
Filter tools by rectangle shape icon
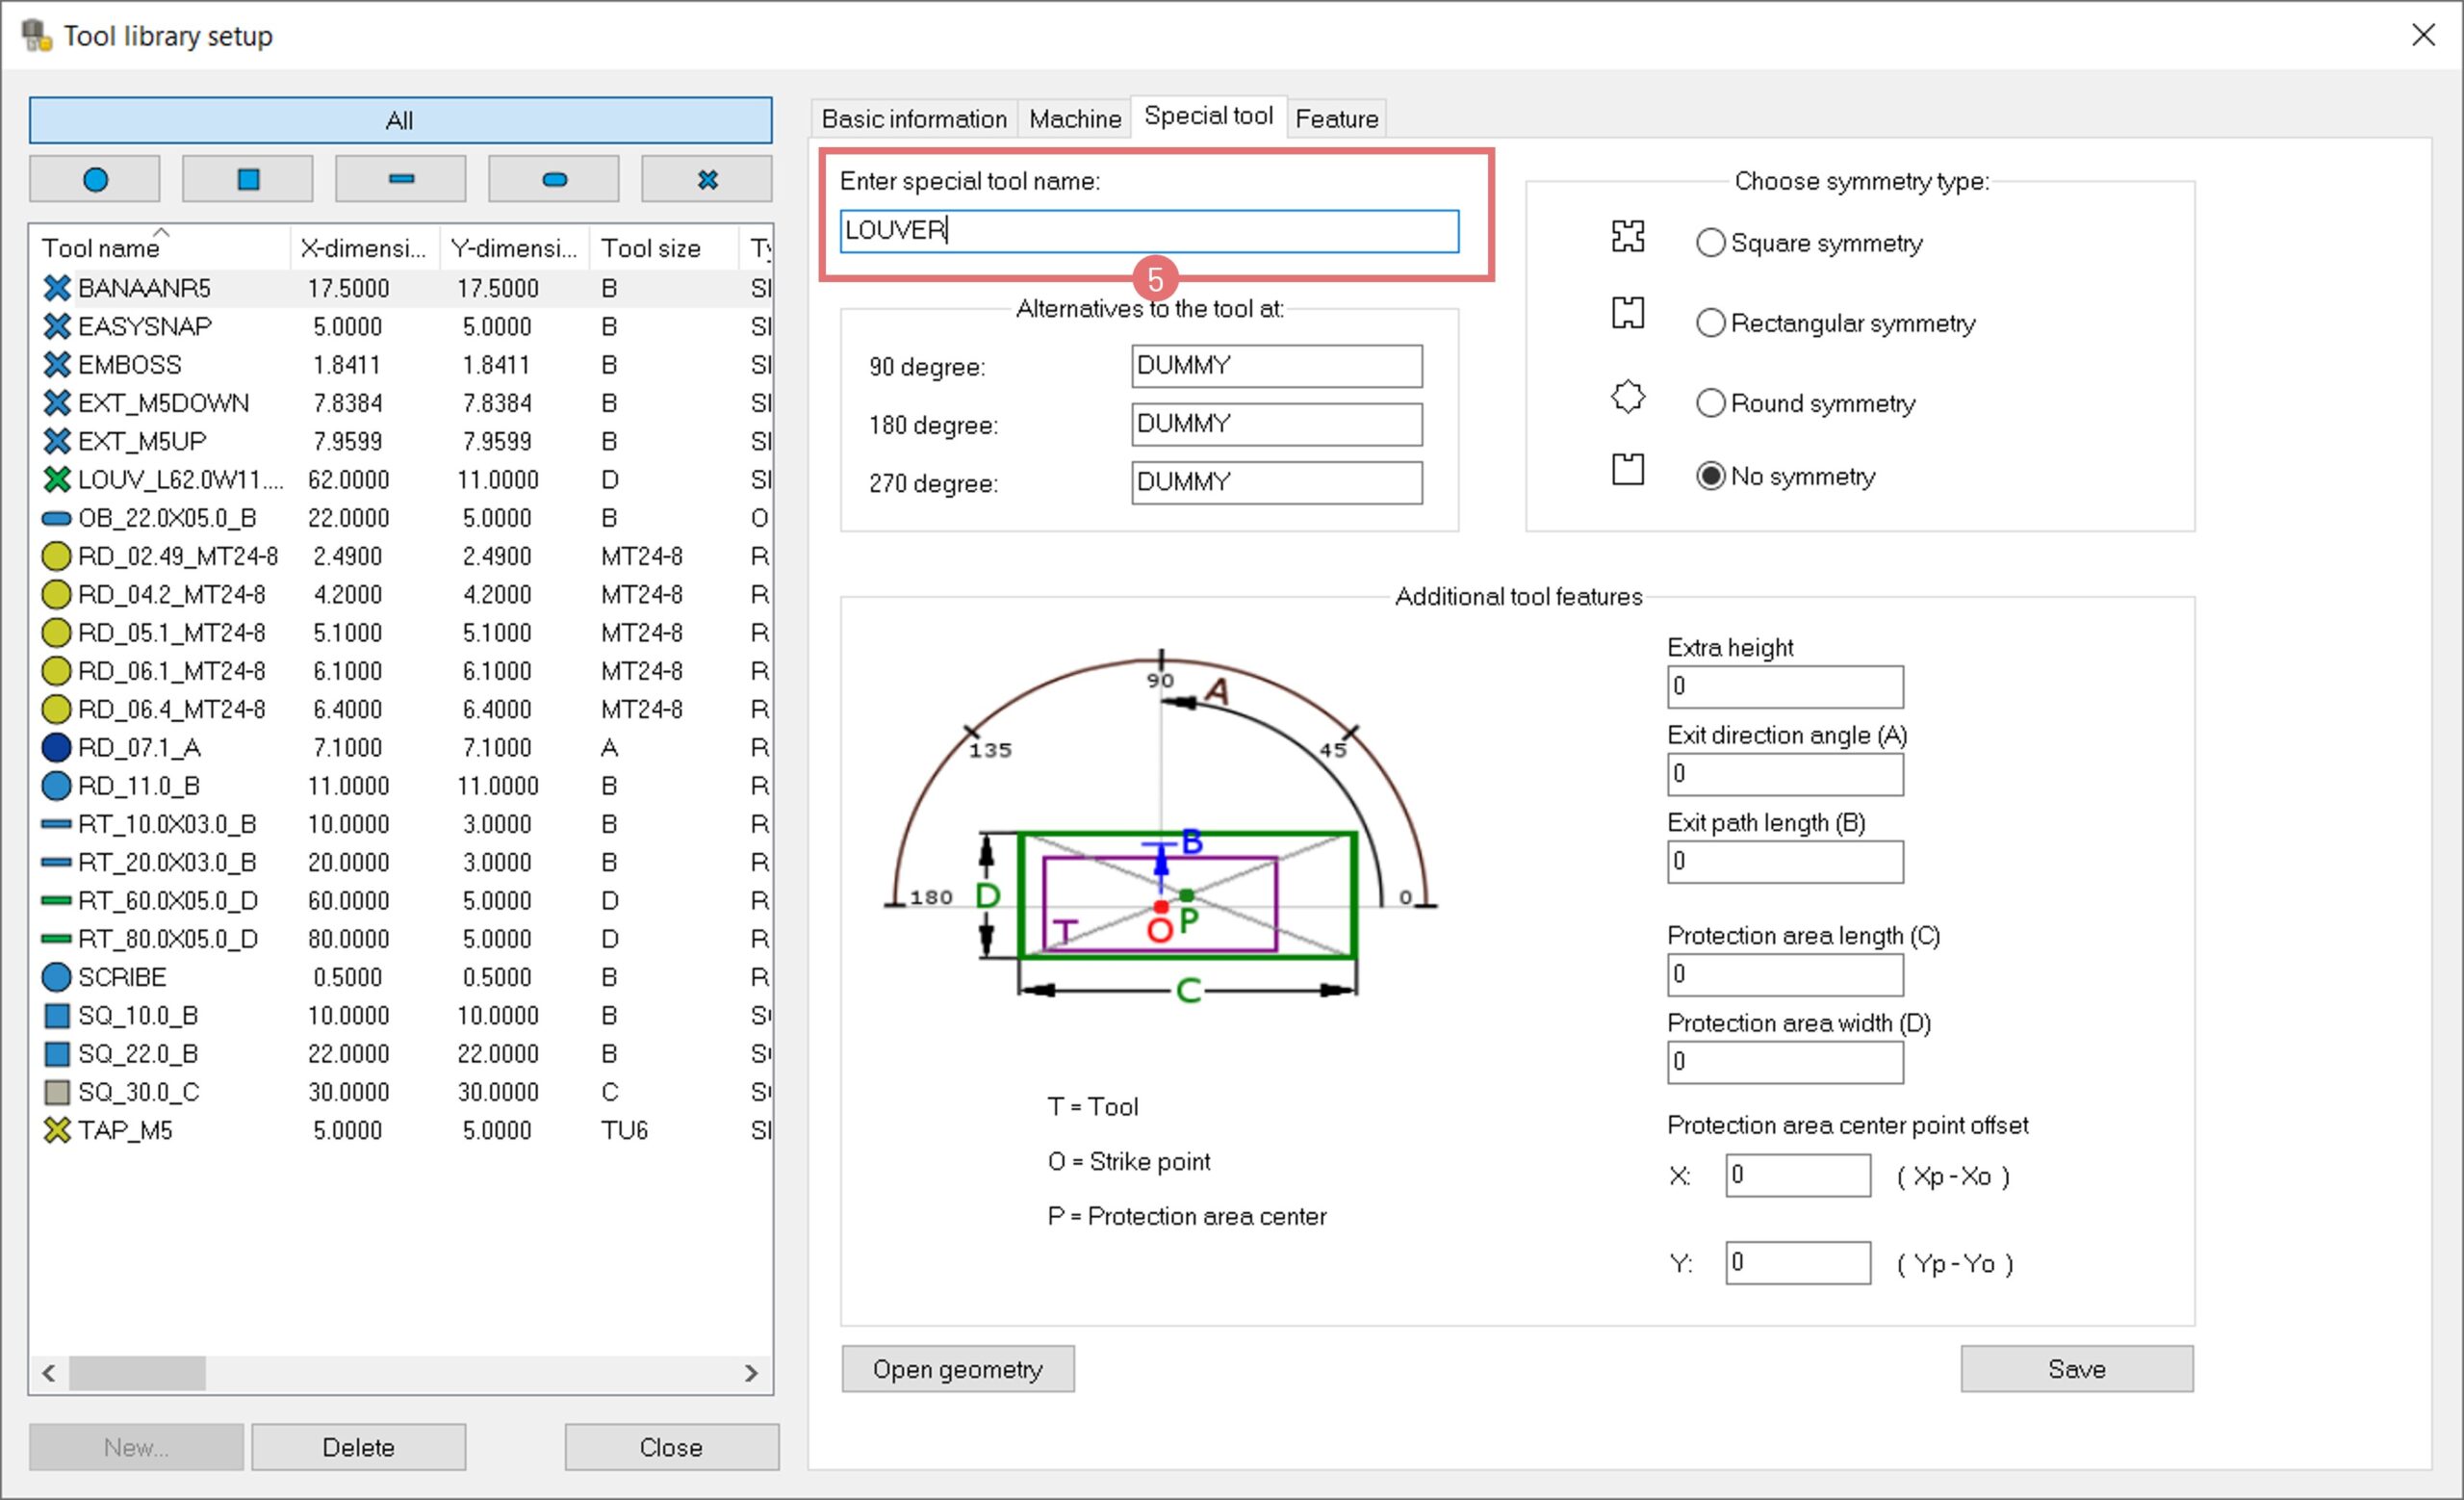coord(401,180)
